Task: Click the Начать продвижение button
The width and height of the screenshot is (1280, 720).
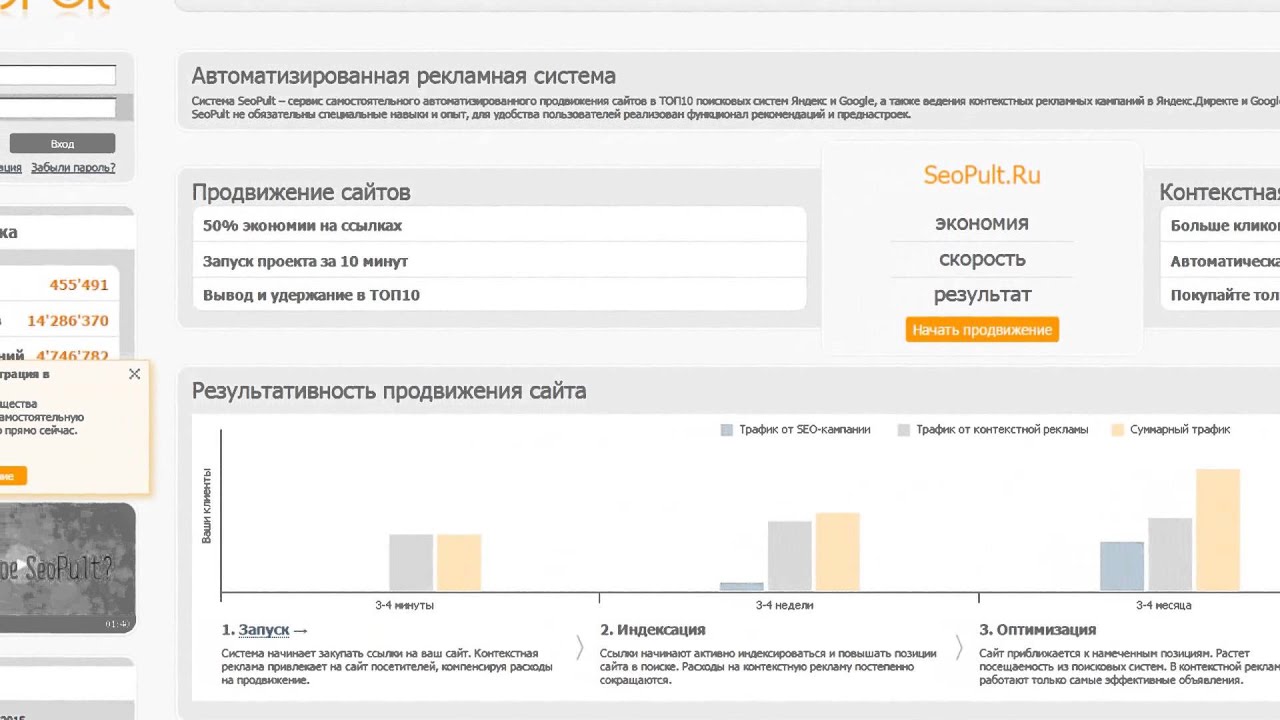Action: (x=982, y=330)
